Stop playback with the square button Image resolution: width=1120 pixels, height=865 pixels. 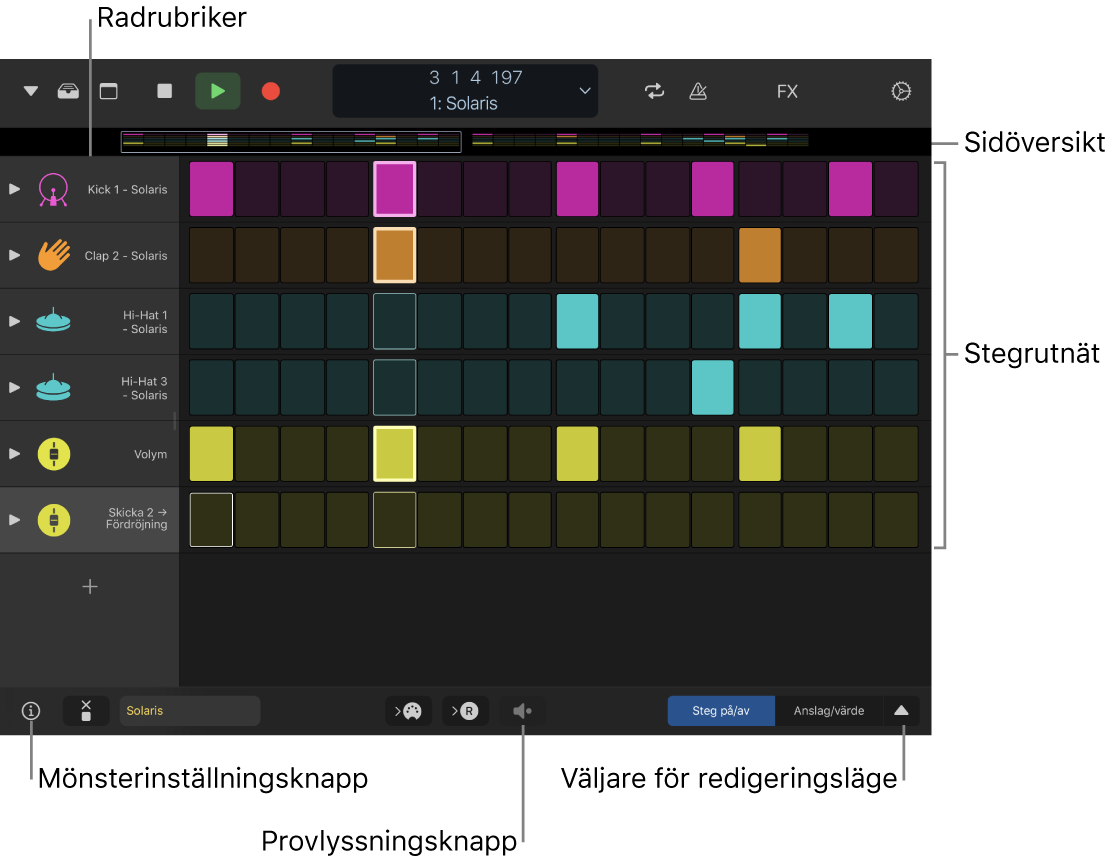[165, 91]
